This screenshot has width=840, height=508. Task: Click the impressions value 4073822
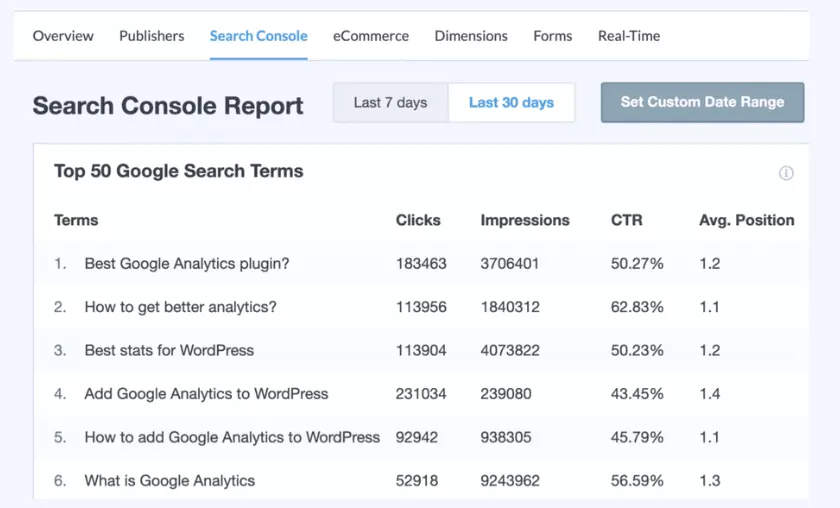tap(510, 350)
